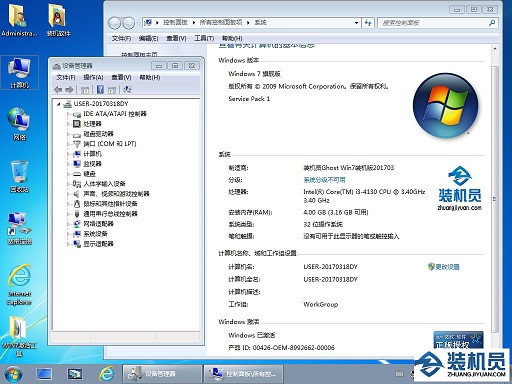This screenshot has height=384, width=512.
Task: Click the show desktop icon beside Start
Action: coord(44,374)
